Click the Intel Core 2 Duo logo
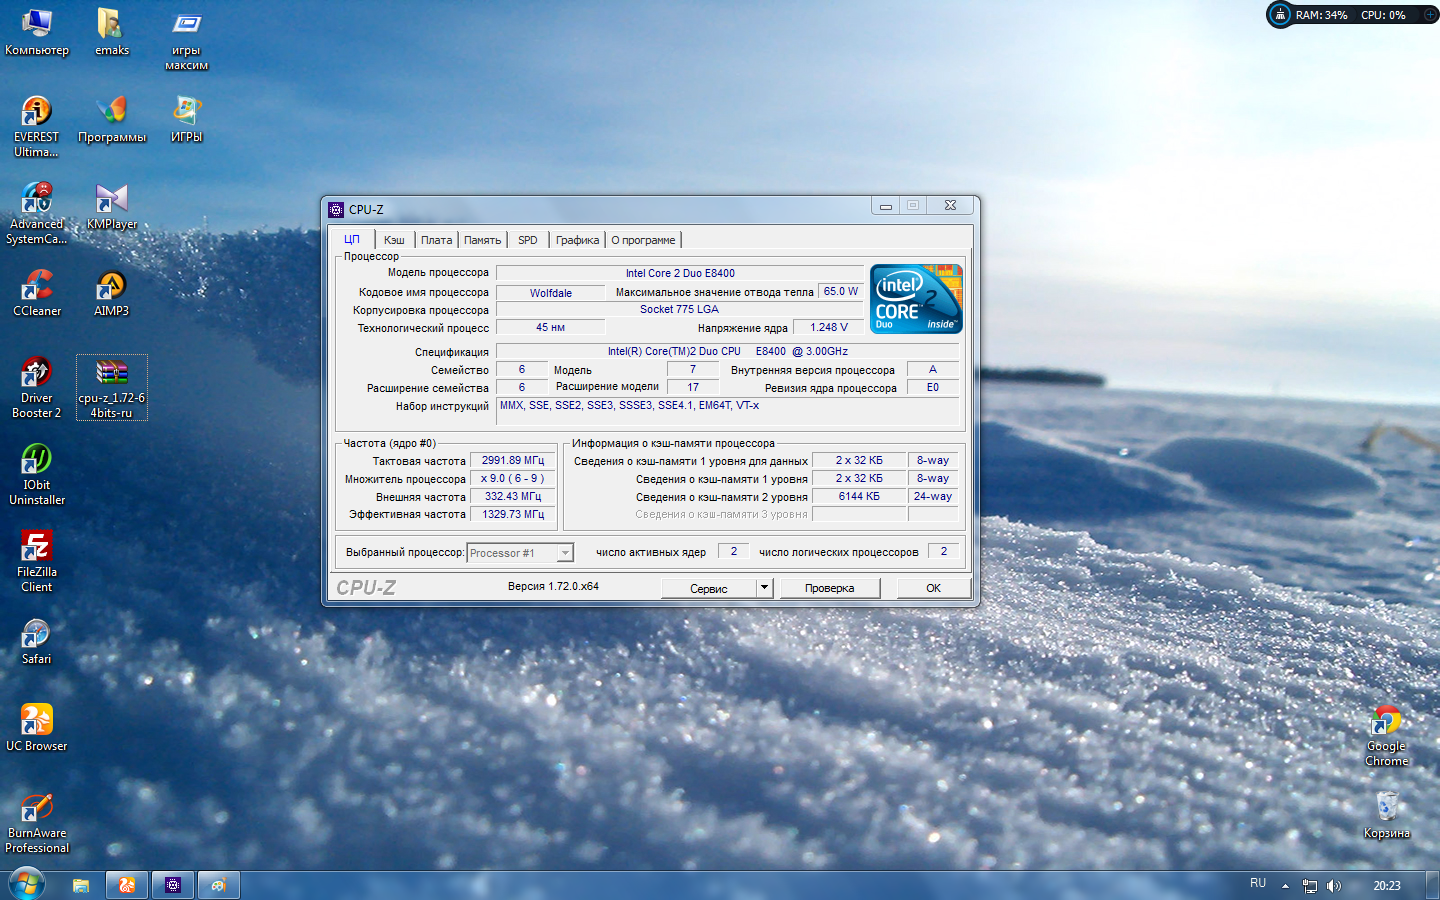Screen dimensions: 1440x900 [915, 298]
